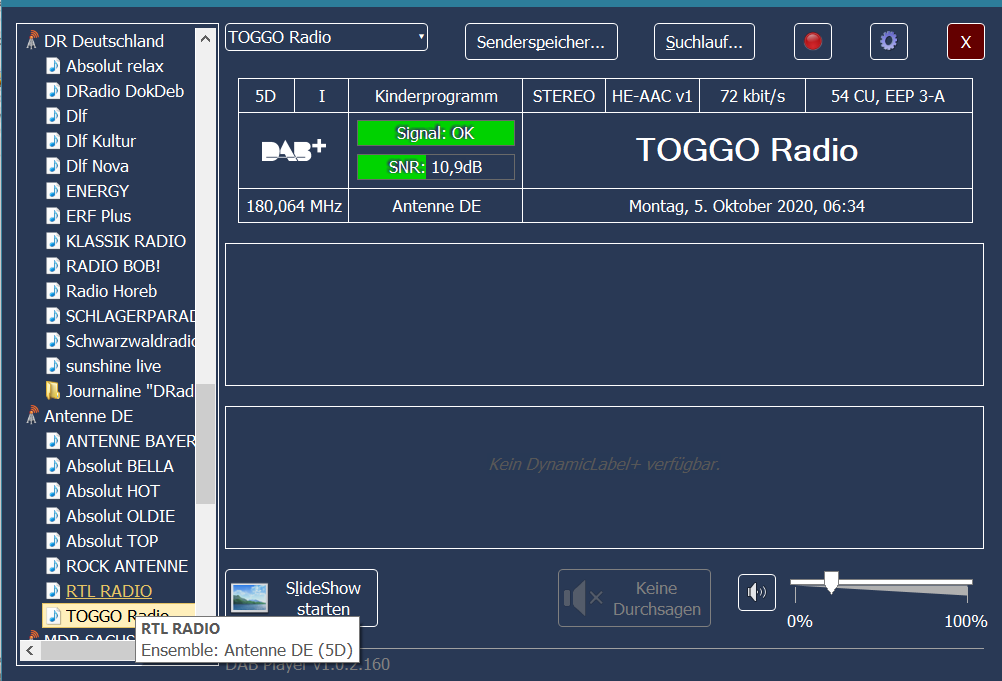The height and width of the screenshot is (681, 1002).
Task: Open the Senderspeicher dialog
Action: 541,42
